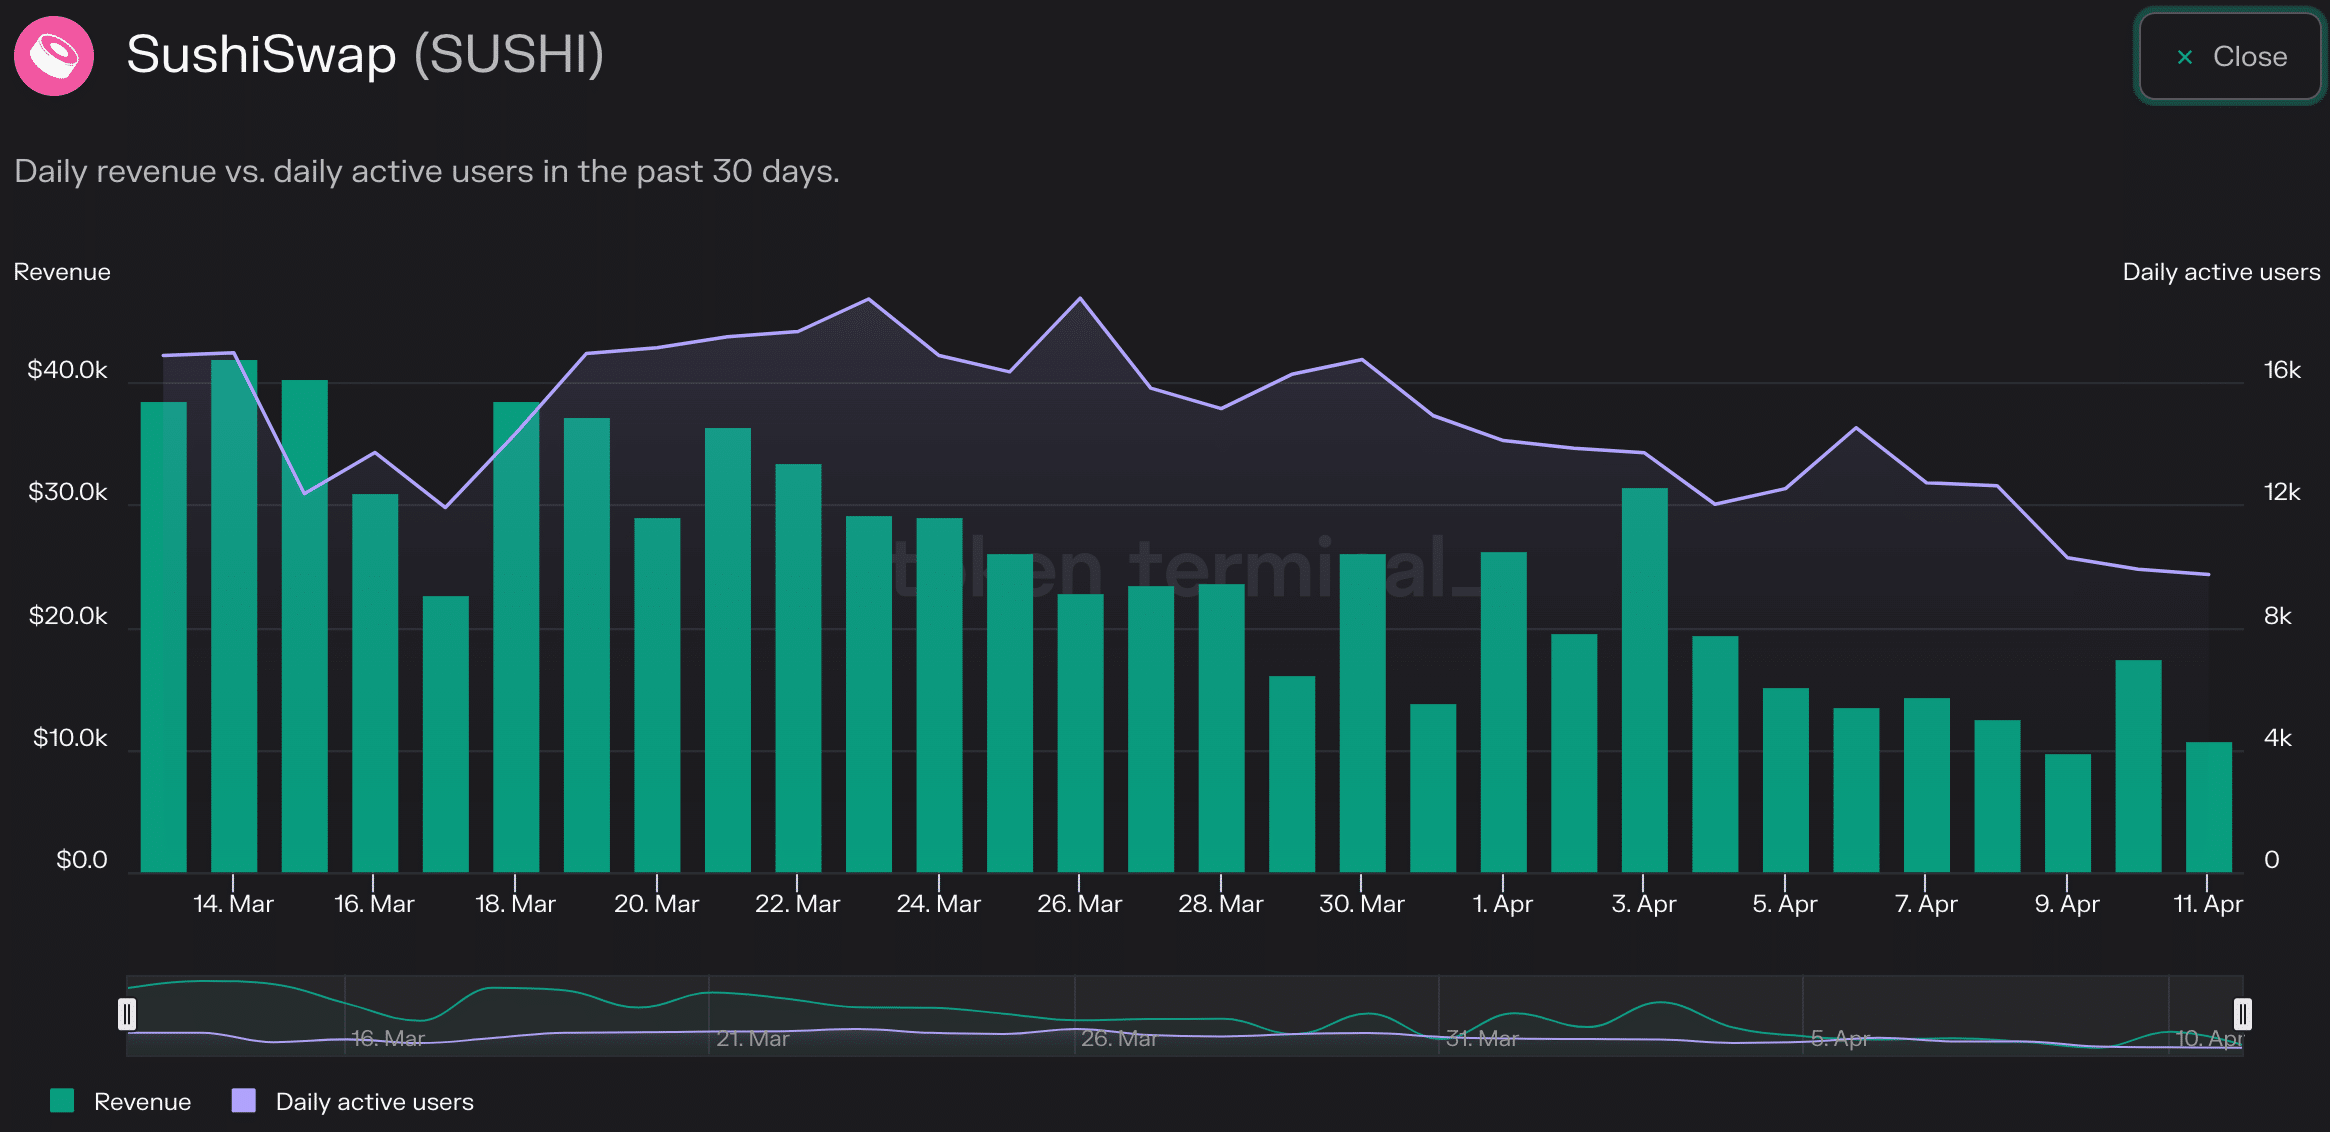Click the '1. Apr' axis label
Image resolution: width=2330 pixels, height=1132 pixels.
(x=1502, y=904)
